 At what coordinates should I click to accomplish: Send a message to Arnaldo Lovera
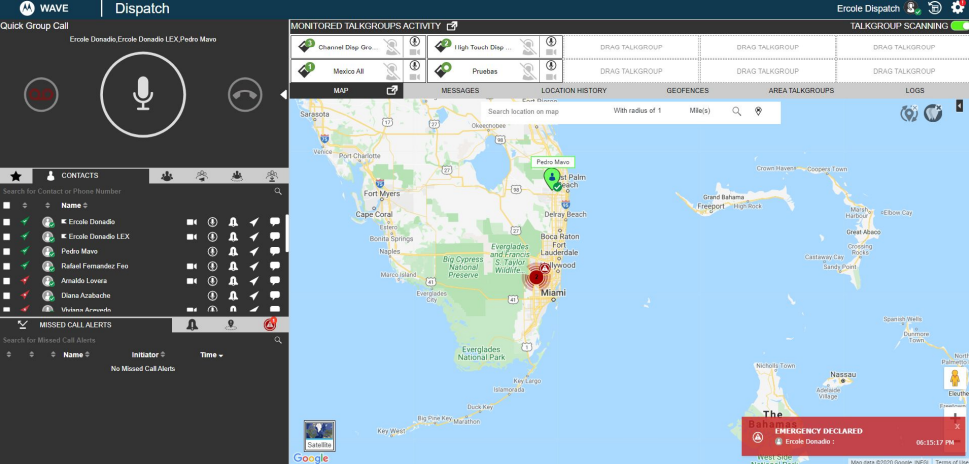point(275,281)
